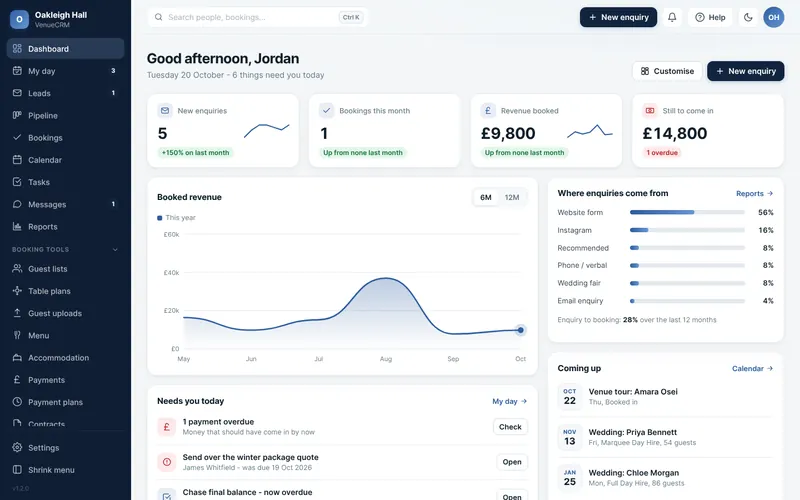
Task: Click the Instagram progress bar
Action: click(687, 230)
